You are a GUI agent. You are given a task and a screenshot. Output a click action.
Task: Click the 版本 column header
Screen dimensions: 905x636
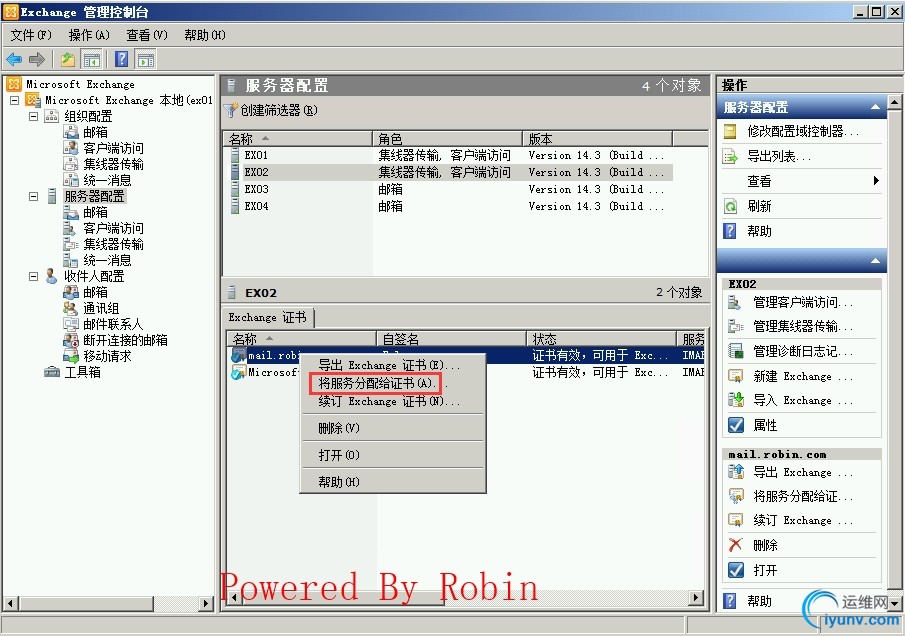[x=597, y=139]
